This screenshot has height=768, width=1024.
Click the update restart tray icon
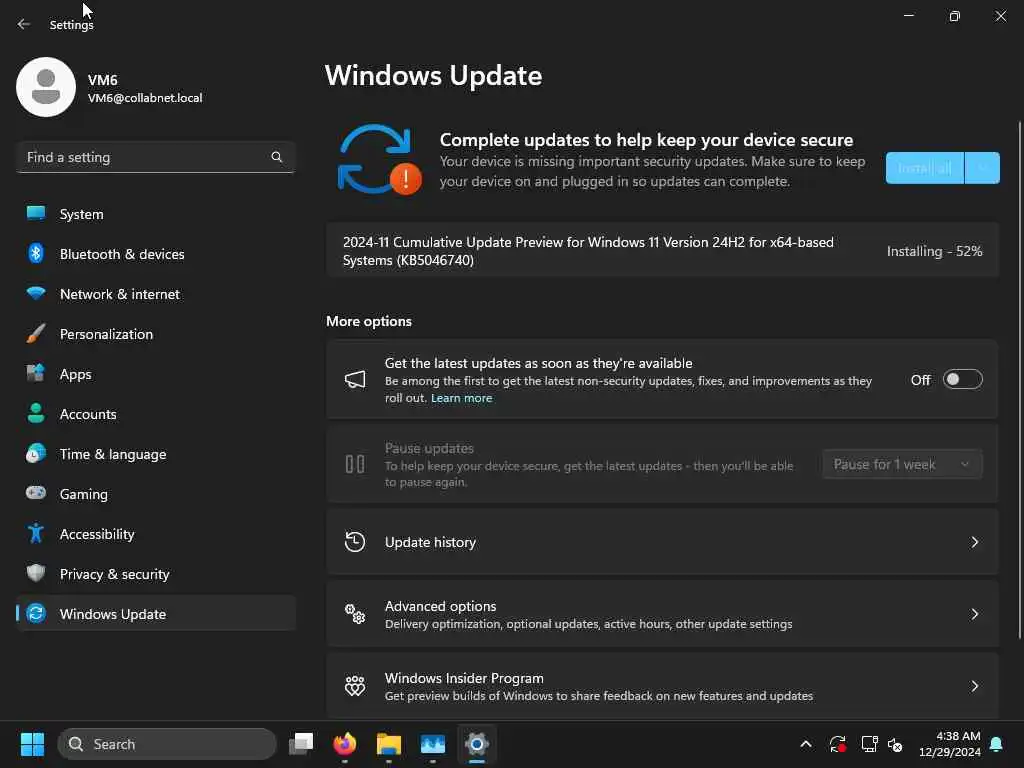(838, 744)
